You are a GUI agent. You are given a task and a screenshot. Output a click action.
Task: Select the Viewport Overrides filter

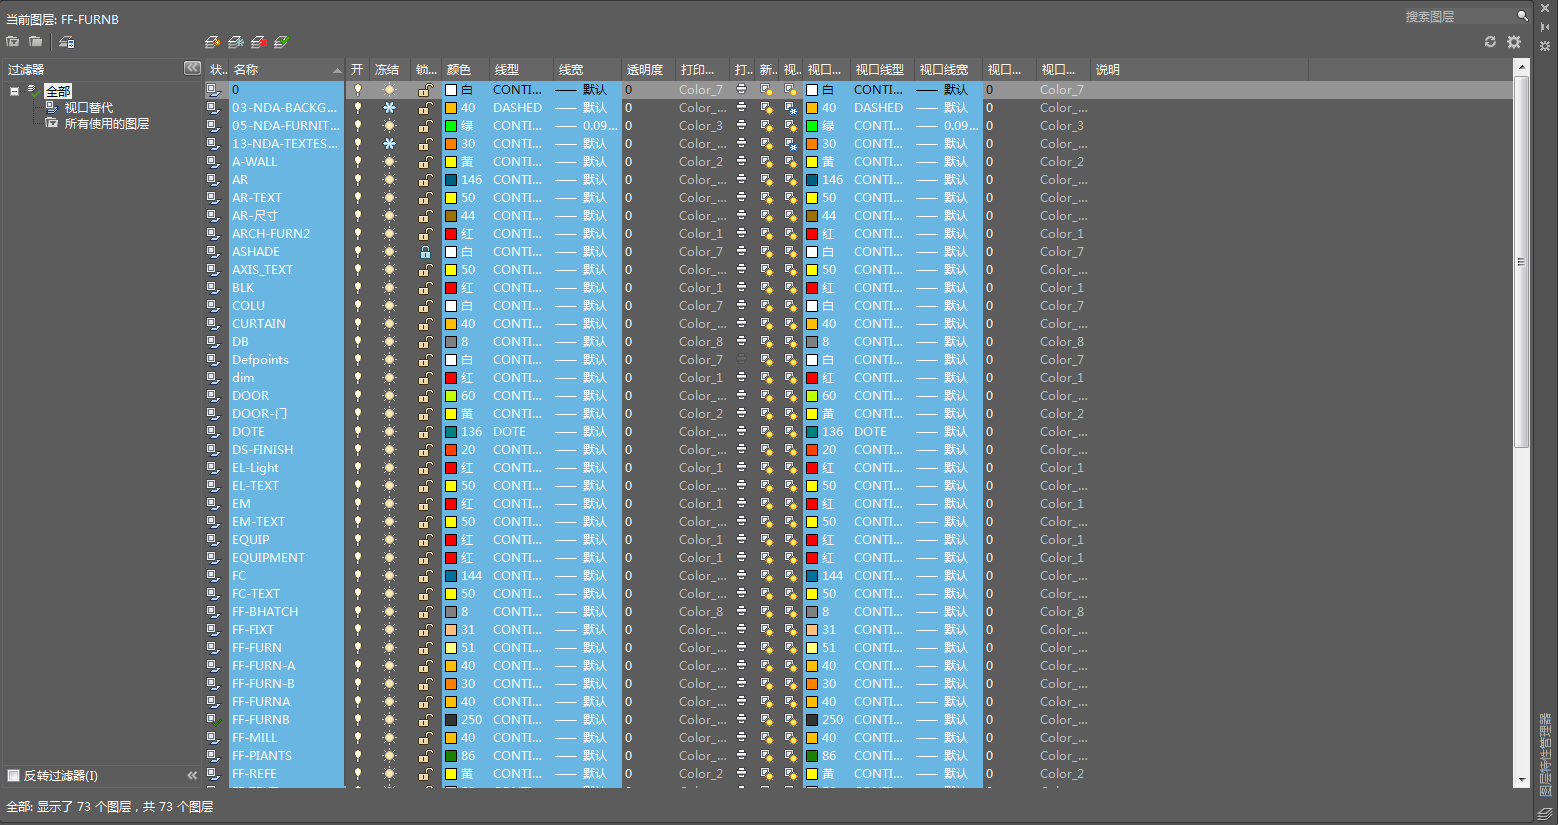point(89,108)
